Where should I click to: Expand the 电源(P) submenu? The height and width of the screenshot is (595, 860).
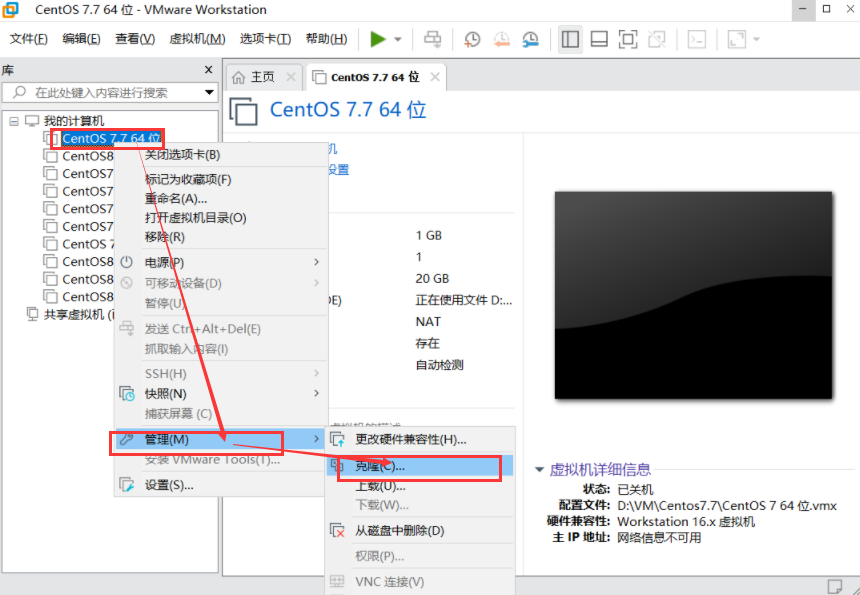pyautogui.click(x=222, y=262)
